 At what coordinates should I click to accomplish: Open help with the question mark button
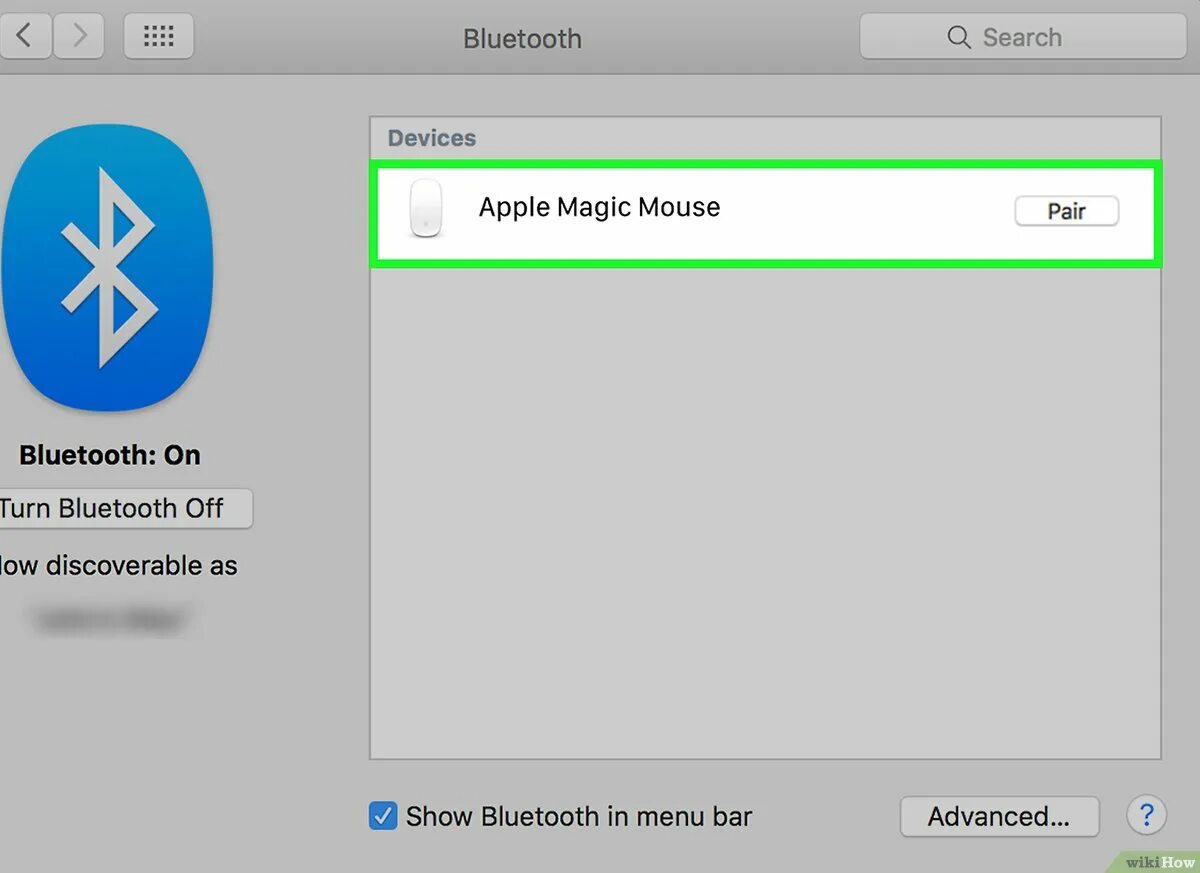(1146, 815)
